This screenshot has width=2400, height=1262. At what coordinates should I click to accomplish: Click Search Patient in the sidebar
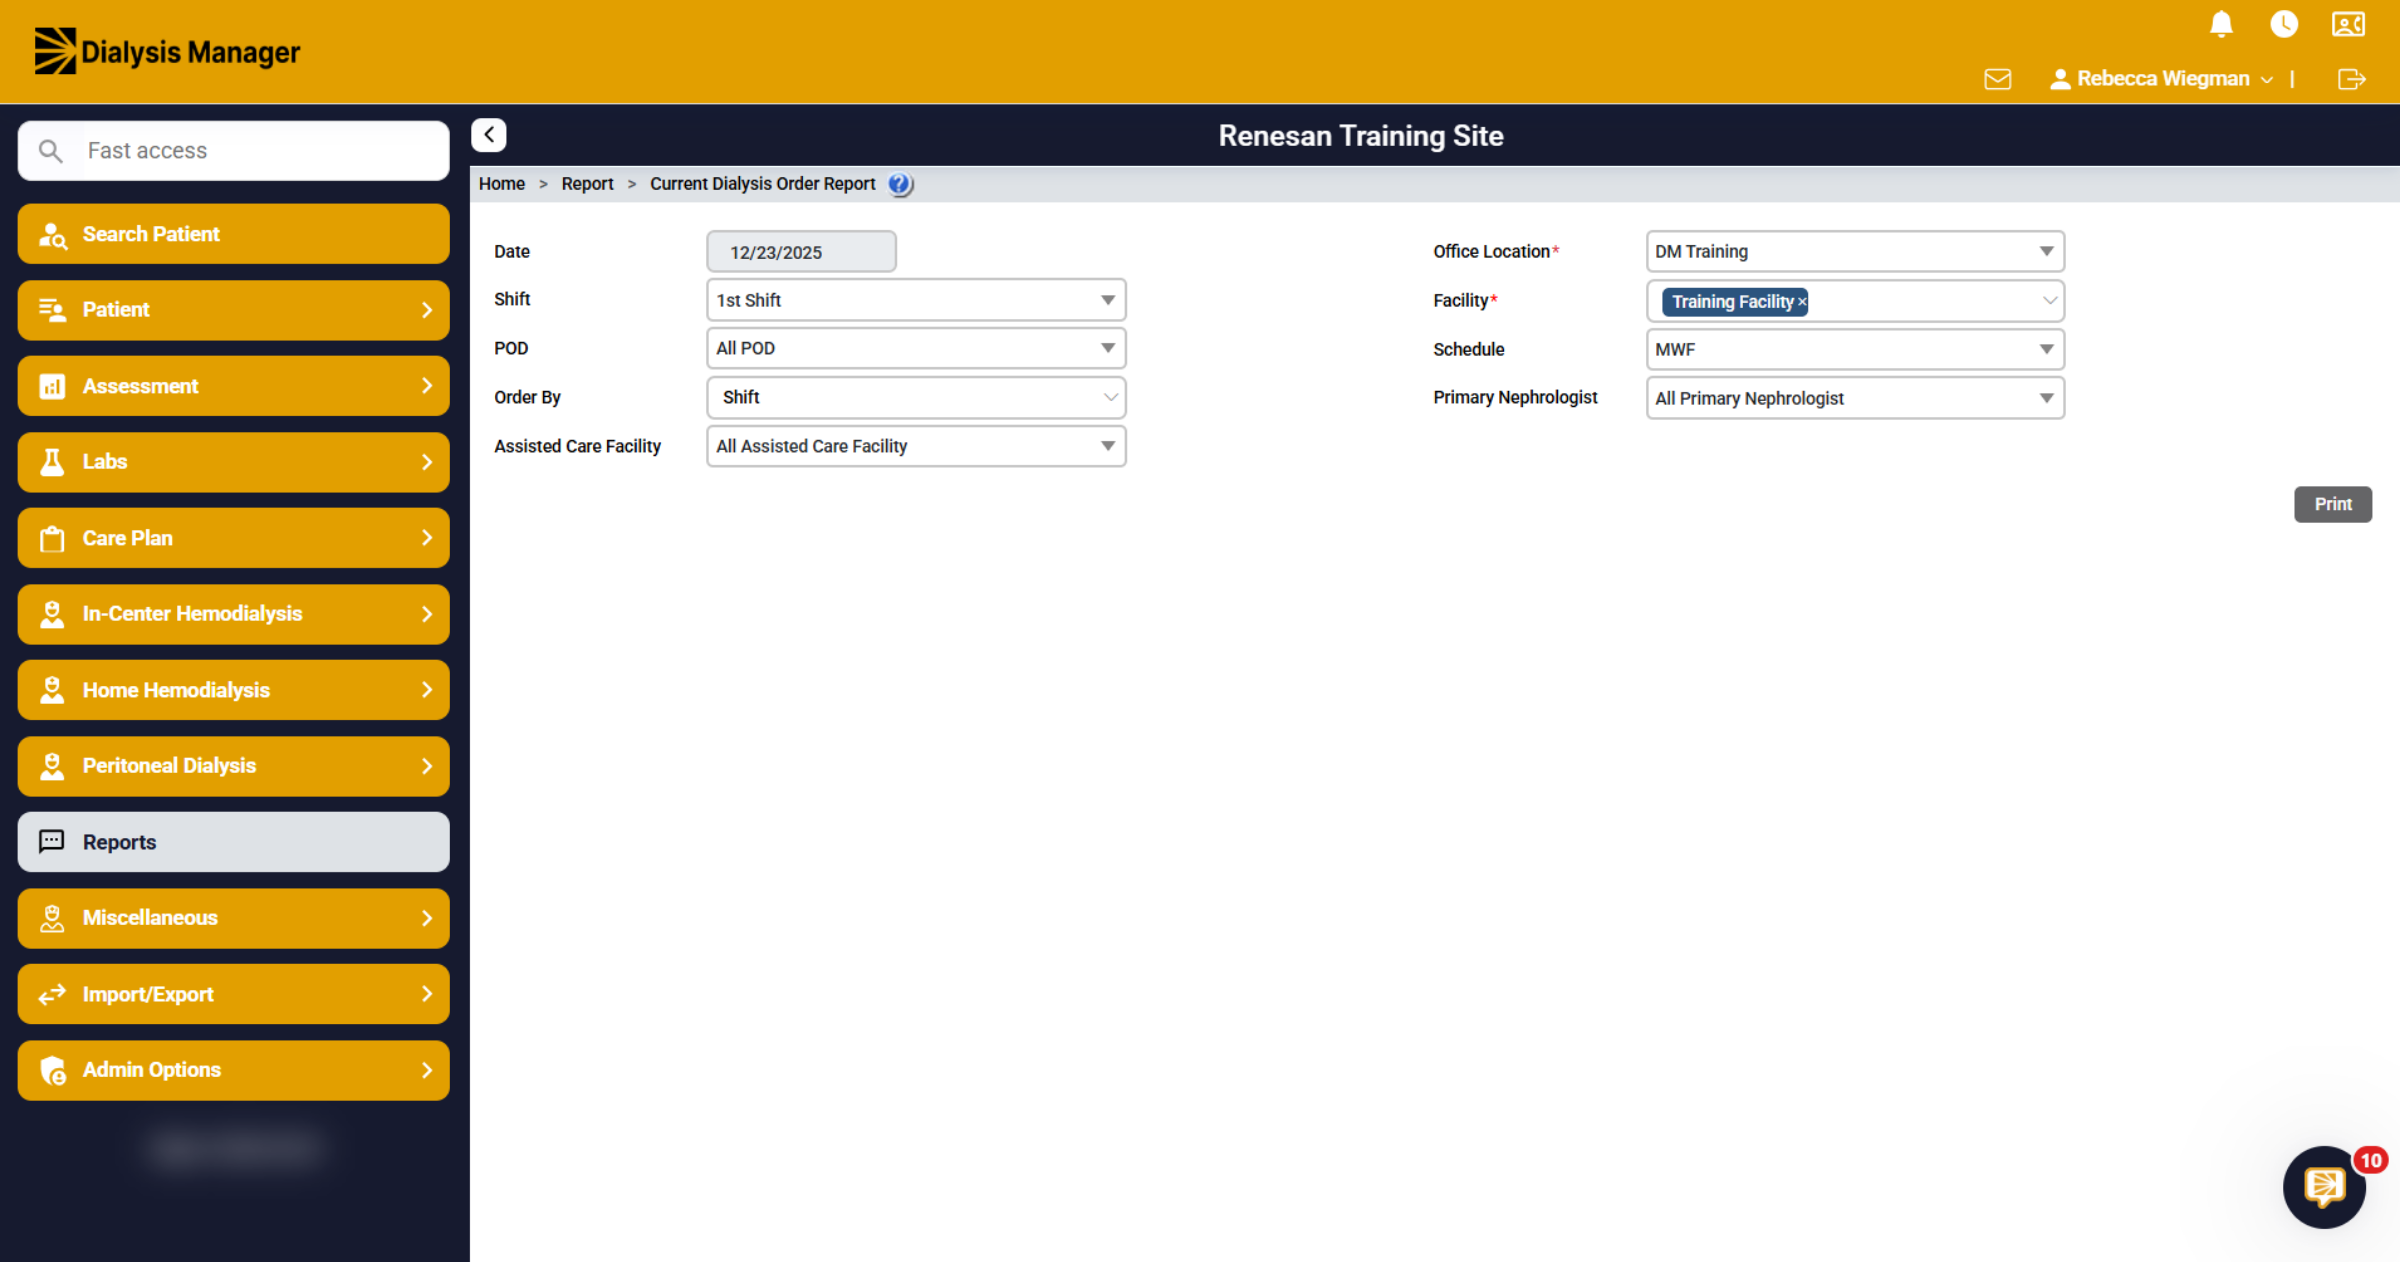[233, 234]
